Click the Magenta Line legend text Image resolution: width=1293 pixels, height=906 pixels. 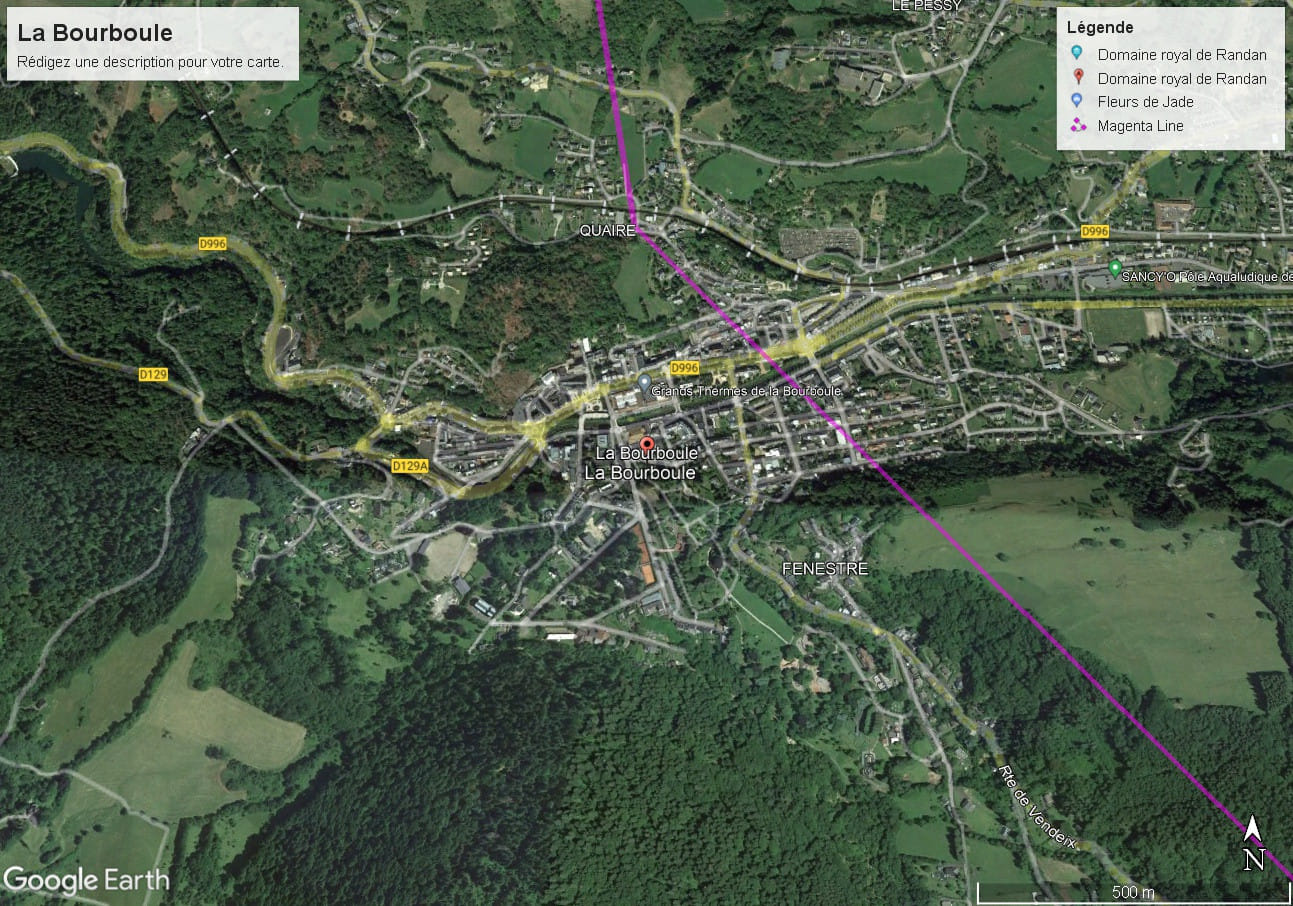[x=1140, y=126]
